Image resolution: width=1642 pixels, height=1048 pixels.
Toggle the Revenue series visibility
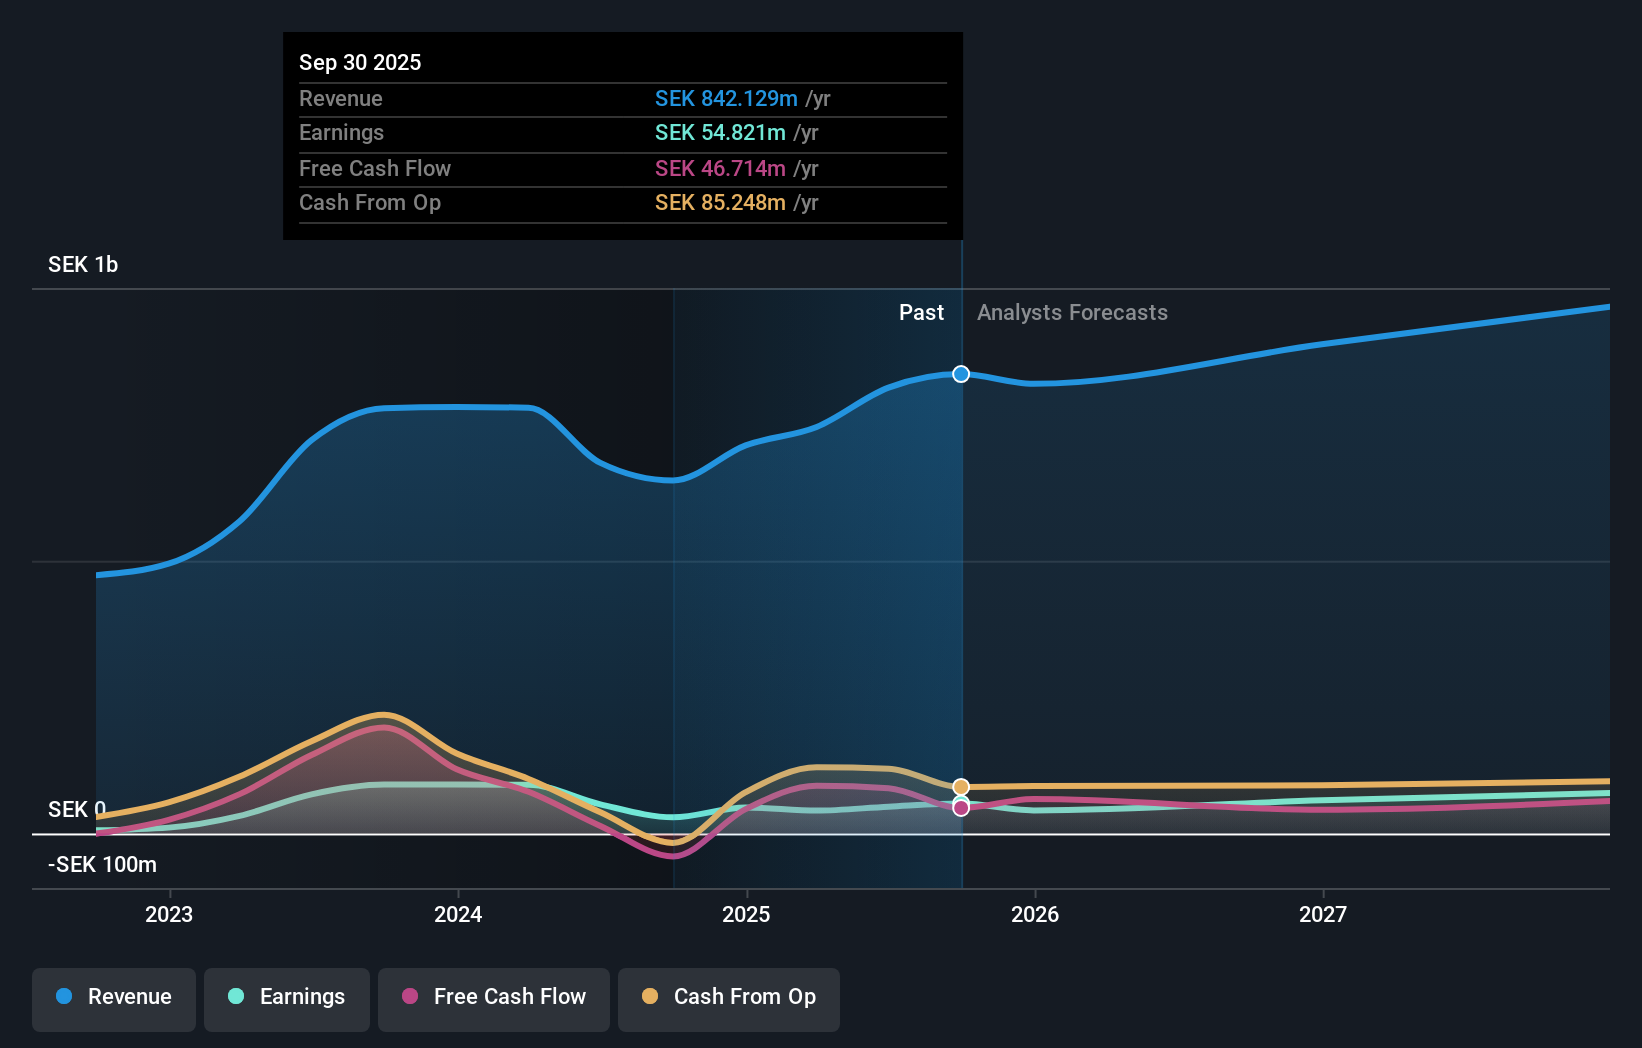113,997
